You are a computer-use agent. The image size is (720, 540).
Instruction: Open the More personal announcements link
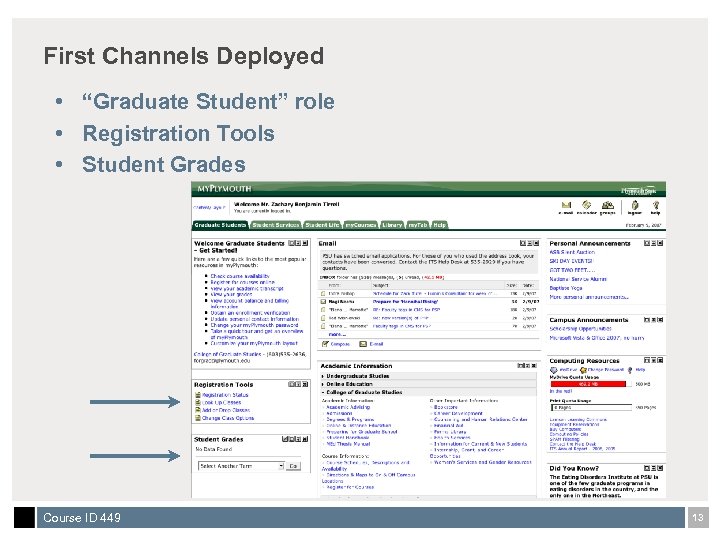(x=589, y=297)
